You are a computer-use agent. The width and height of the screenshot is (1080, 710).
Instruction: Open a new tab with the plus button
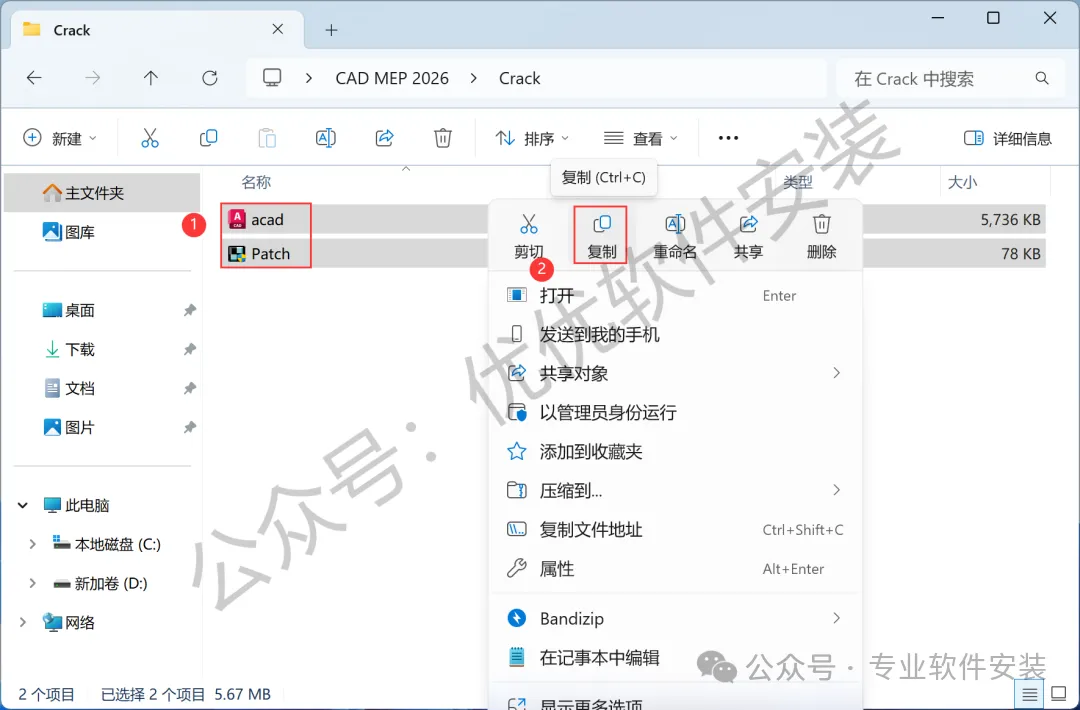pyautogui.click(x=331, y=30)
